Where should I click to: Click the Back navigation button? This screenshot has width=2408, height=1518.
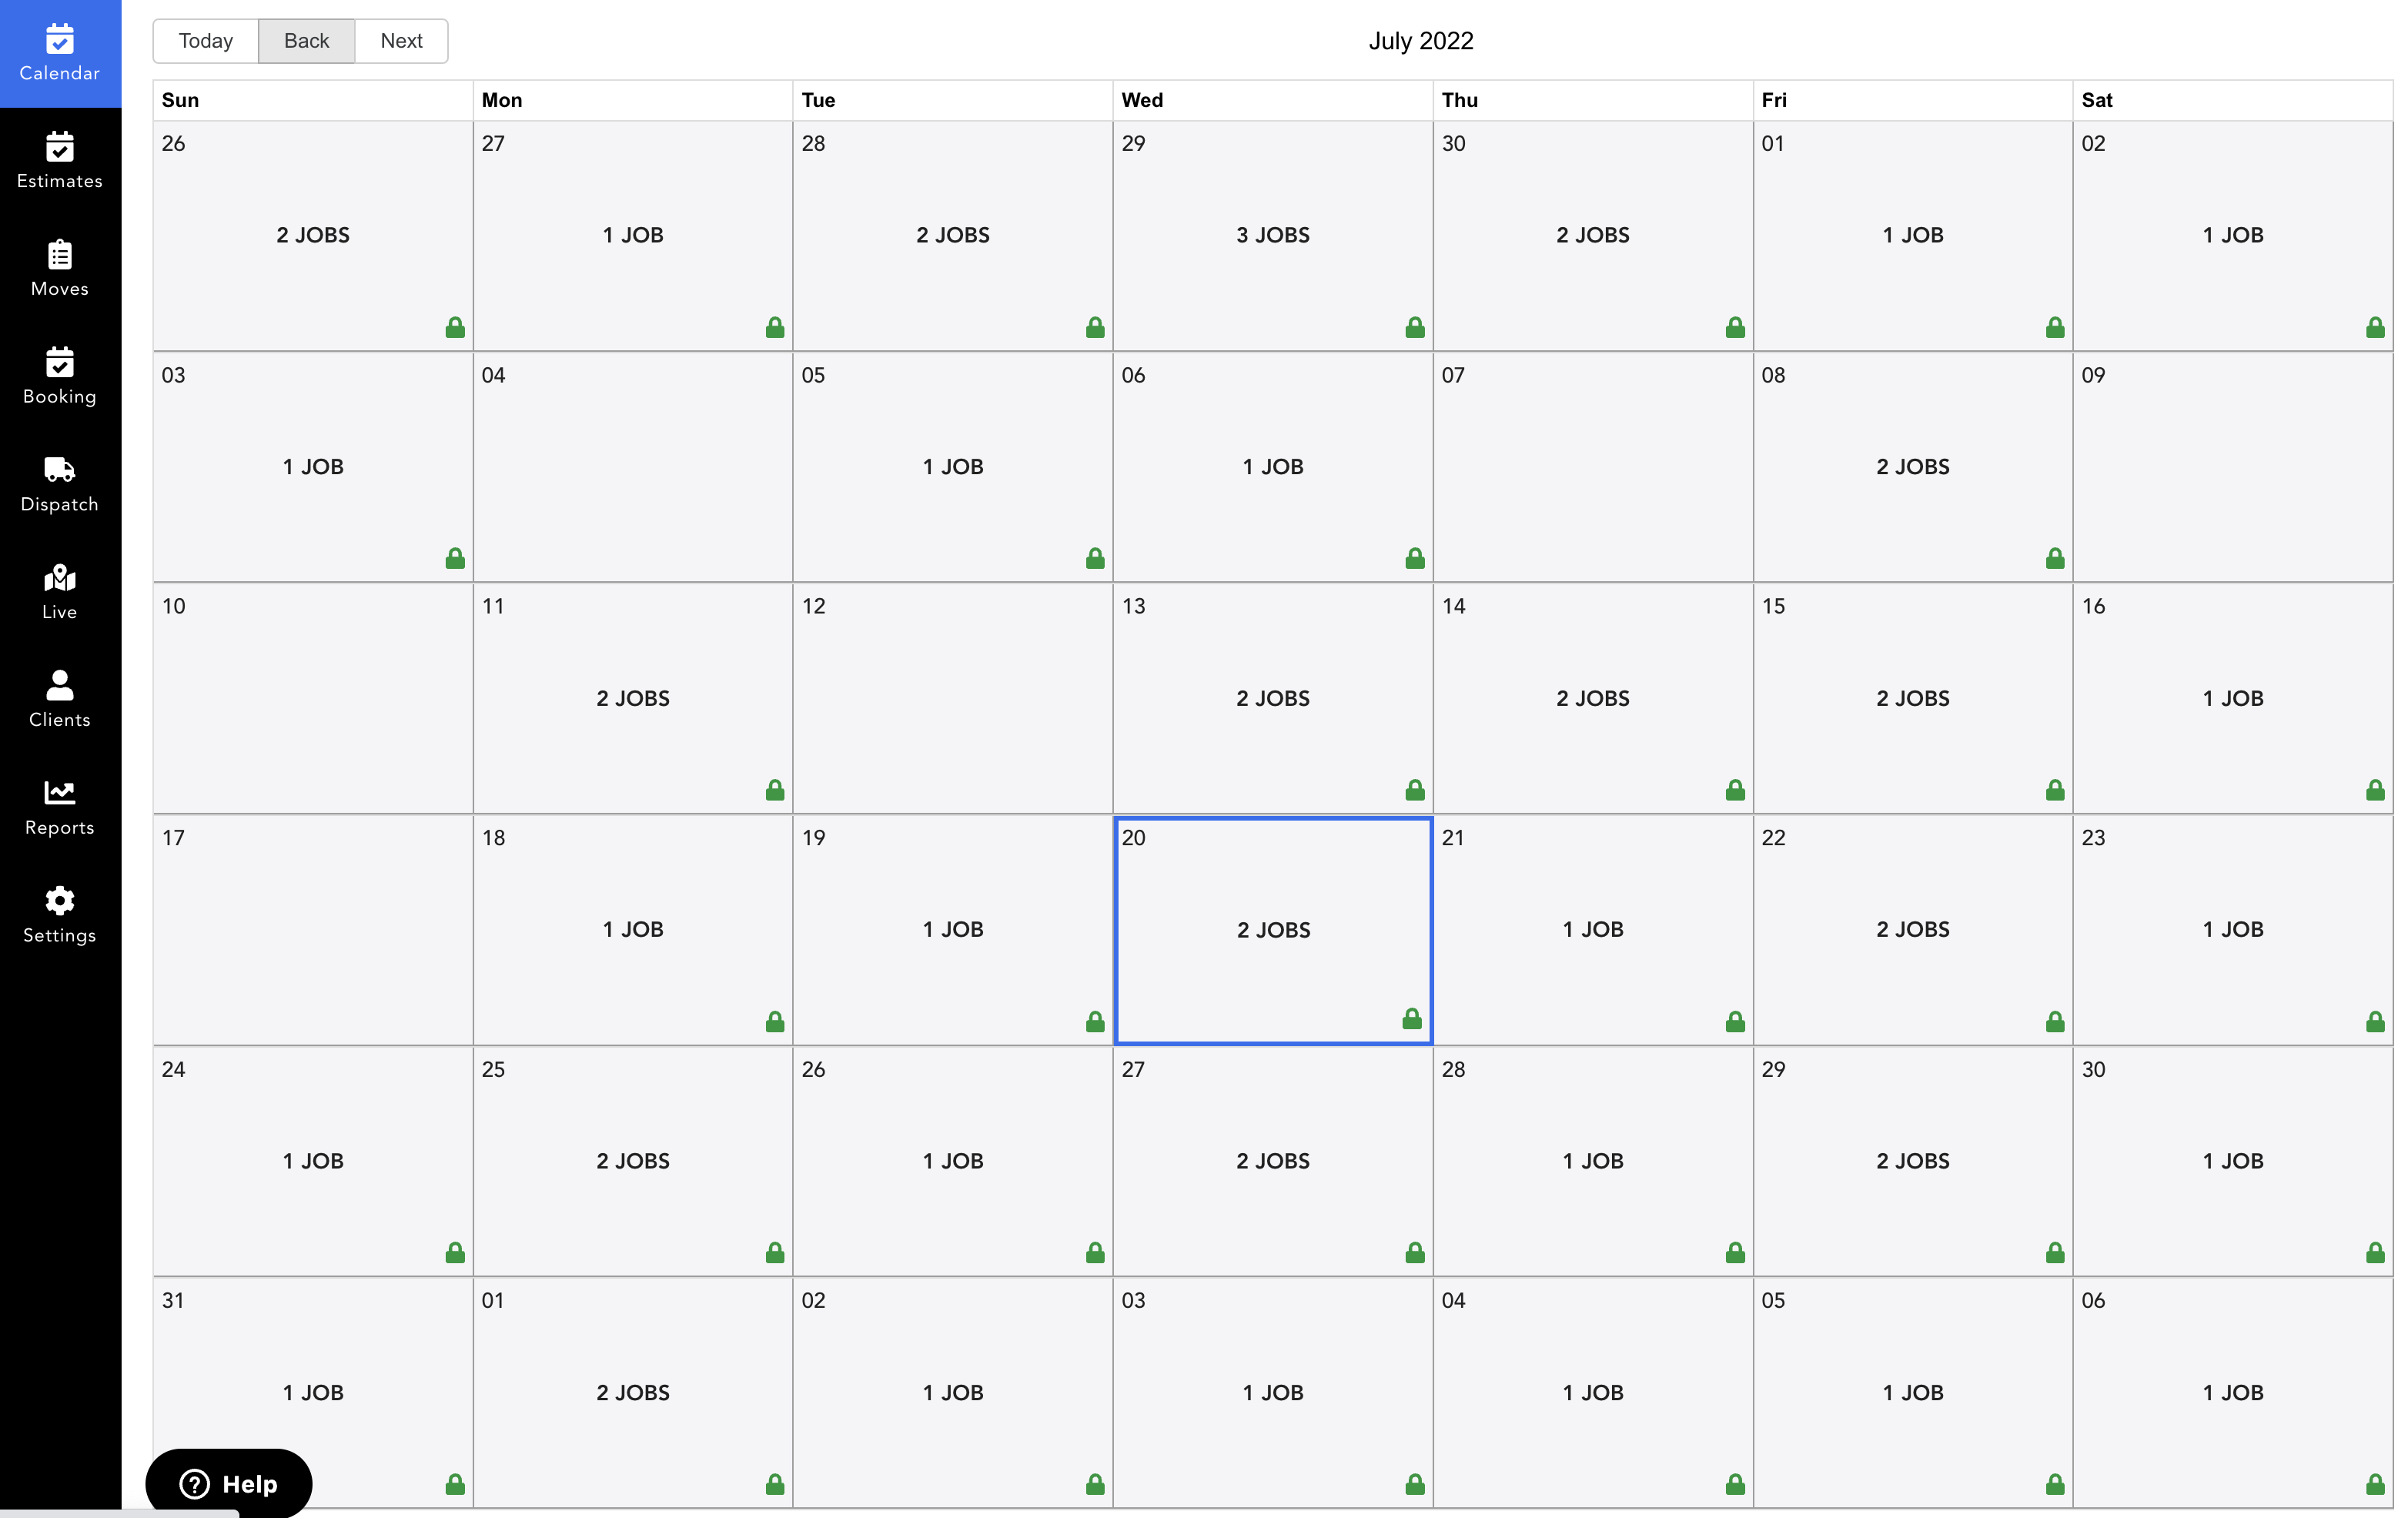click(x=306, y=38)
